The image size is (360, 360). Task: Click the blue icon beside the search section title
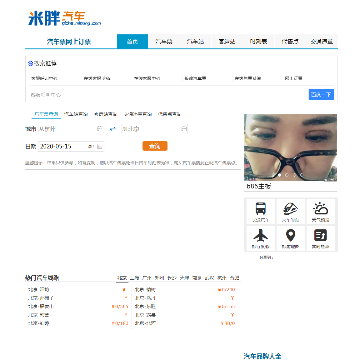tap(30, 63)
